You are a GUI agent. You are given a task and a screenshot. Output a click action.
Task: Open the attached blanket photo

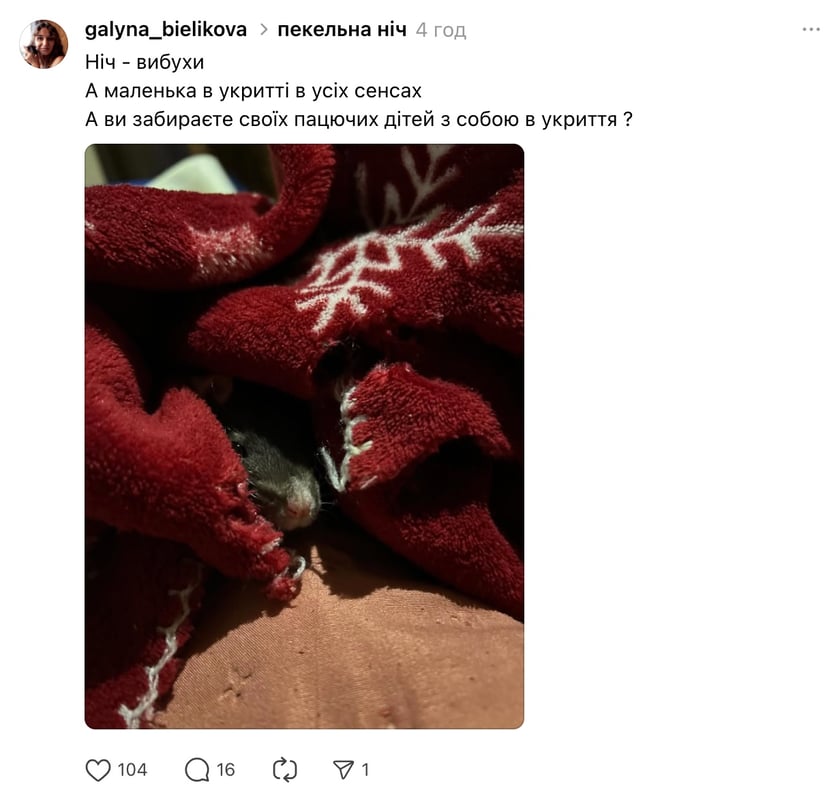tap(304, 437)
